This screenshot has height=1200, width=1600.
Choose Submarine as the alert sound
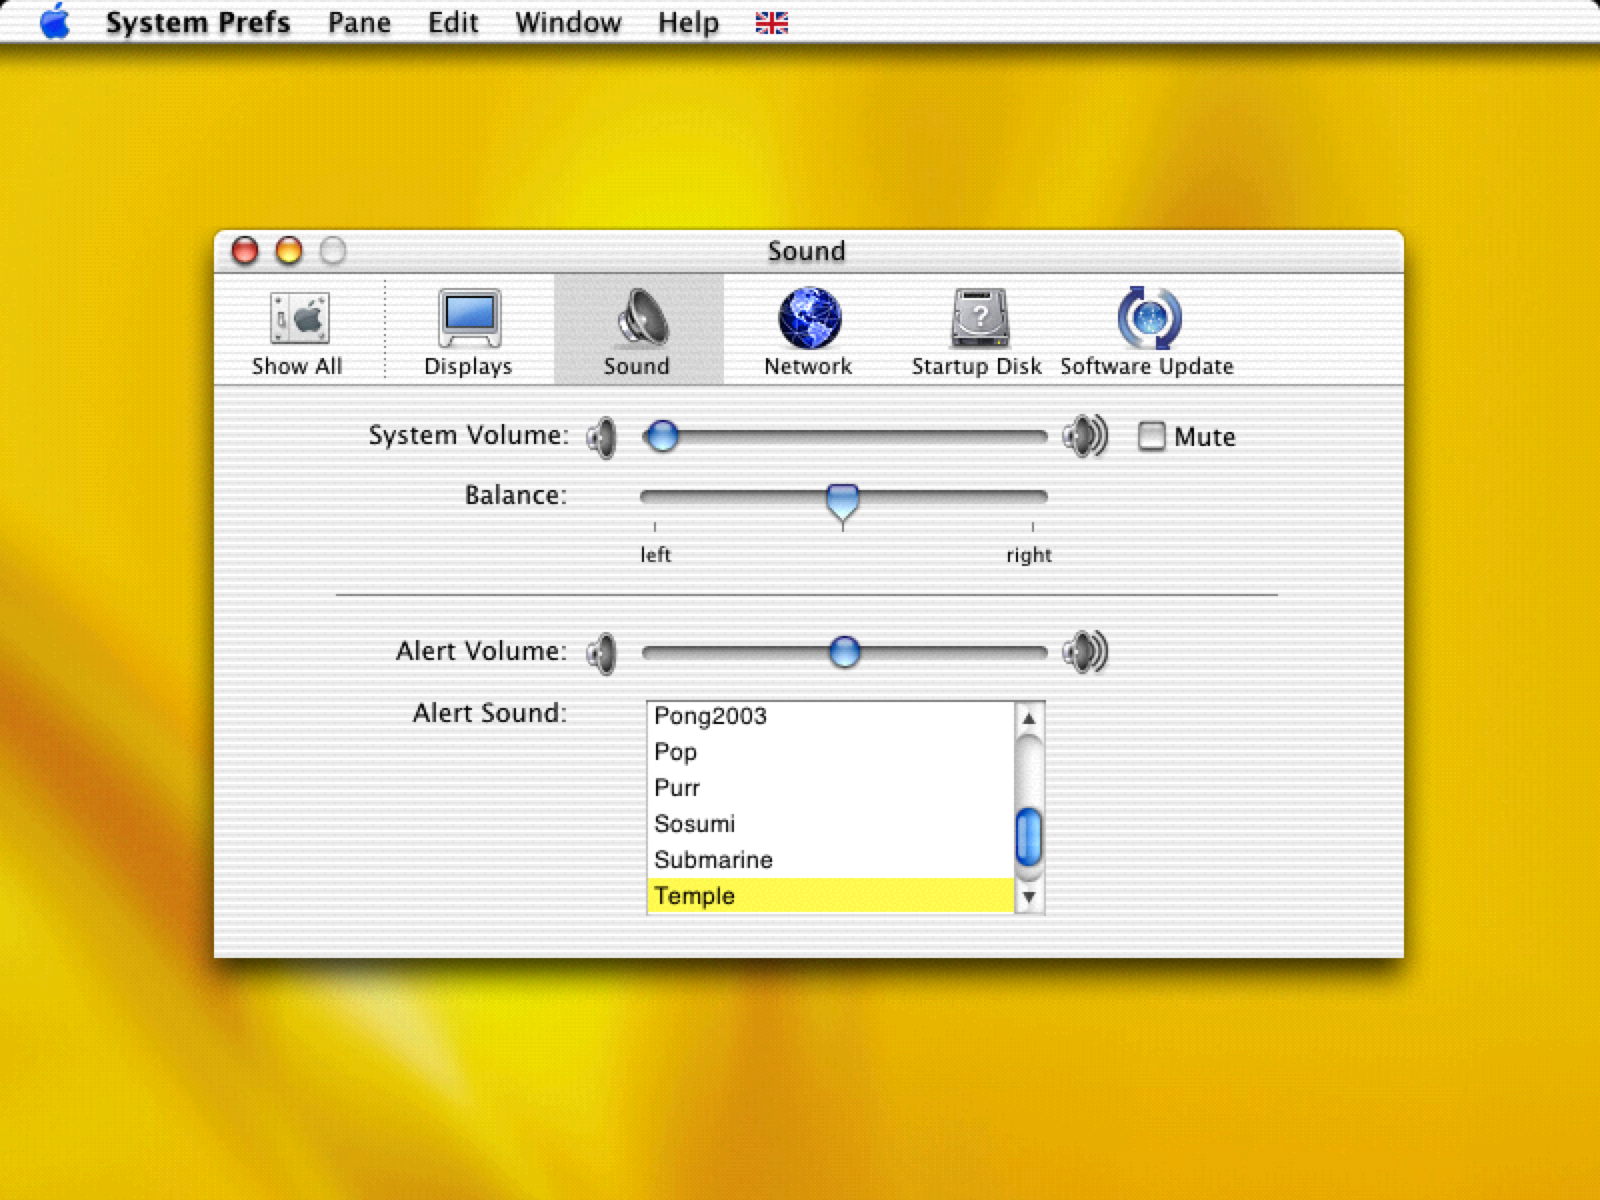pyautogui.click(x=713, y=860)
